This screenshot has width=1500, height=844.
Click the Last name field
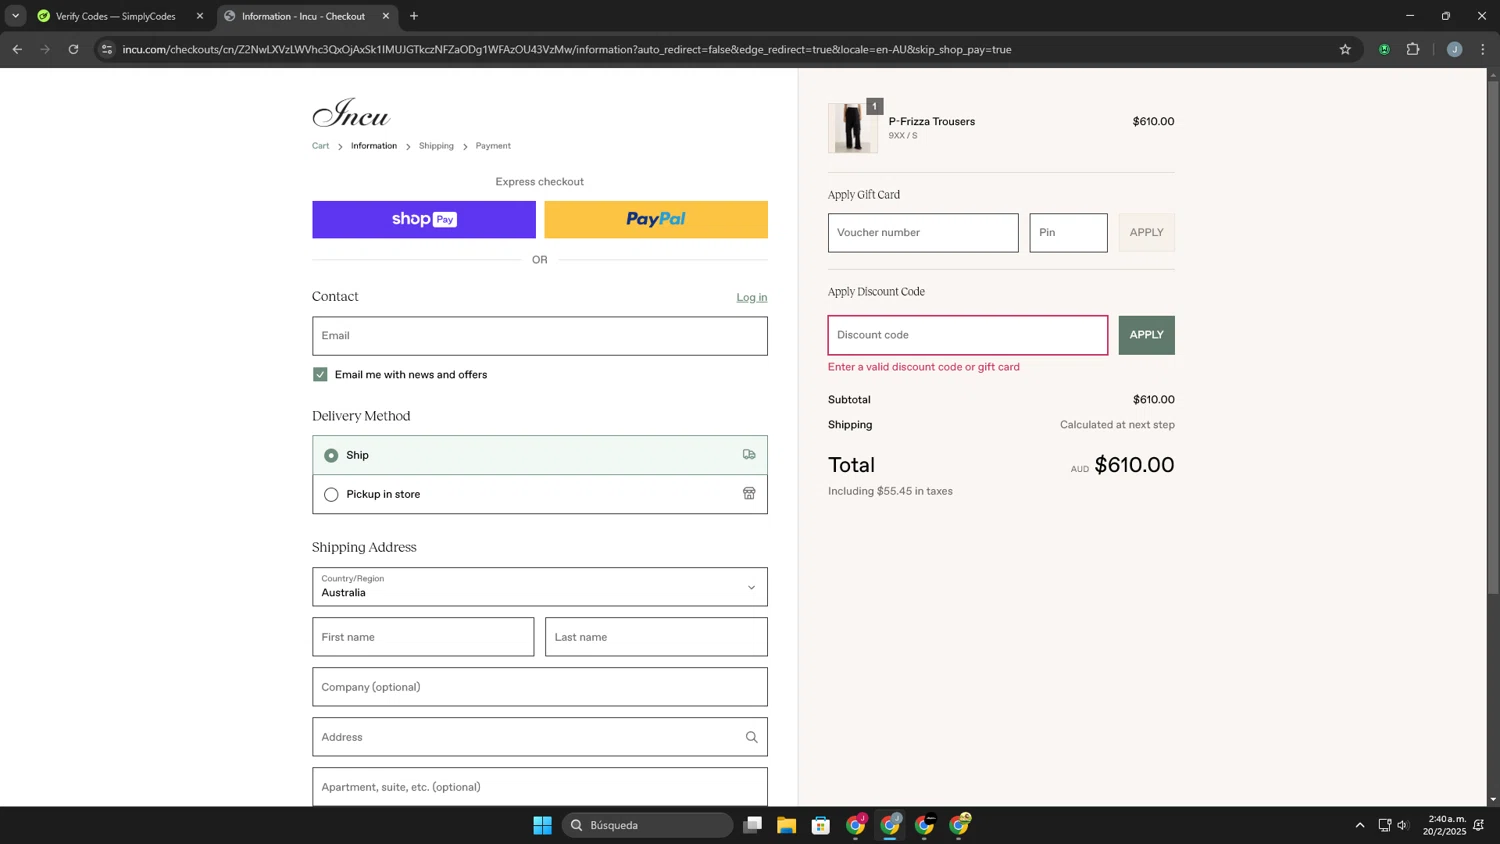pyautogui.click(x=656, y=637)
